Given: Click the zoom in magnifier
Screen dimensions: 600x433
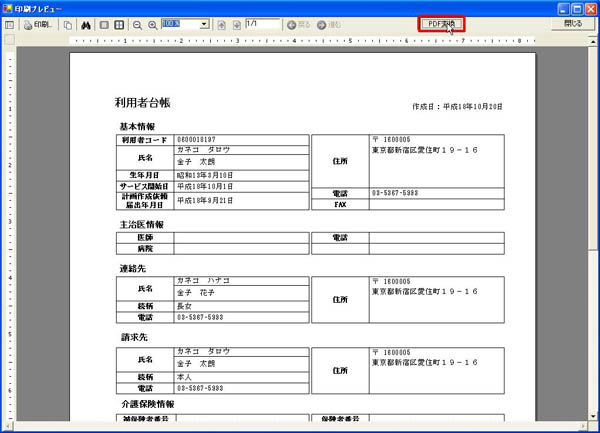Looking at the screenshot, I should [x=152, y=25].
